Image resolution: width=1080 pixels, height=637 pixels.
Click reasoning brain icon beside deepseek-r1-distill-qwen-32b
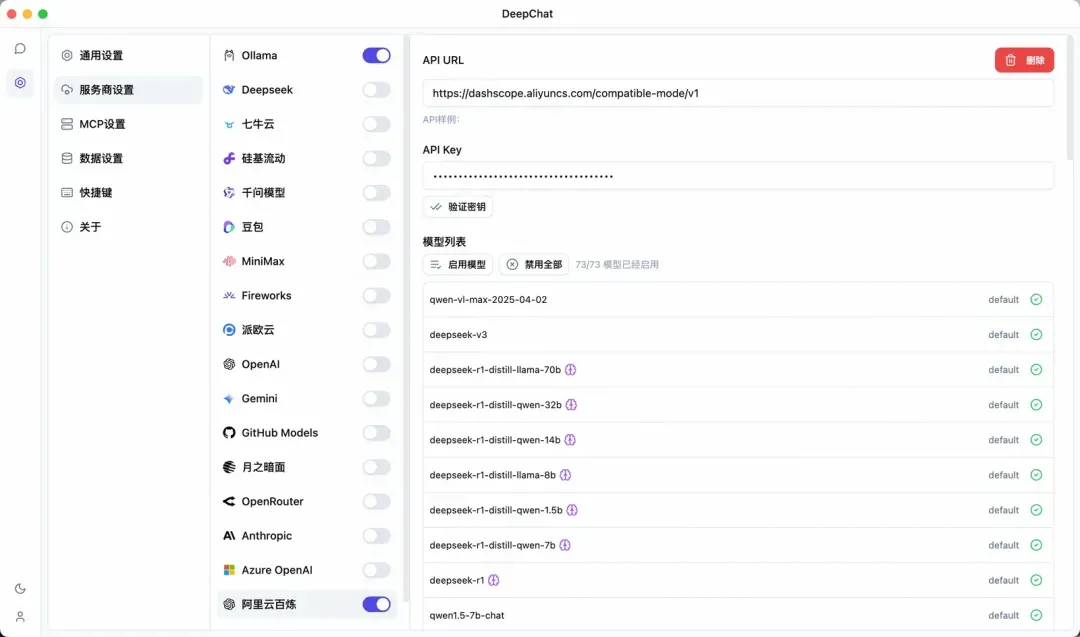(x=571, y=405)
